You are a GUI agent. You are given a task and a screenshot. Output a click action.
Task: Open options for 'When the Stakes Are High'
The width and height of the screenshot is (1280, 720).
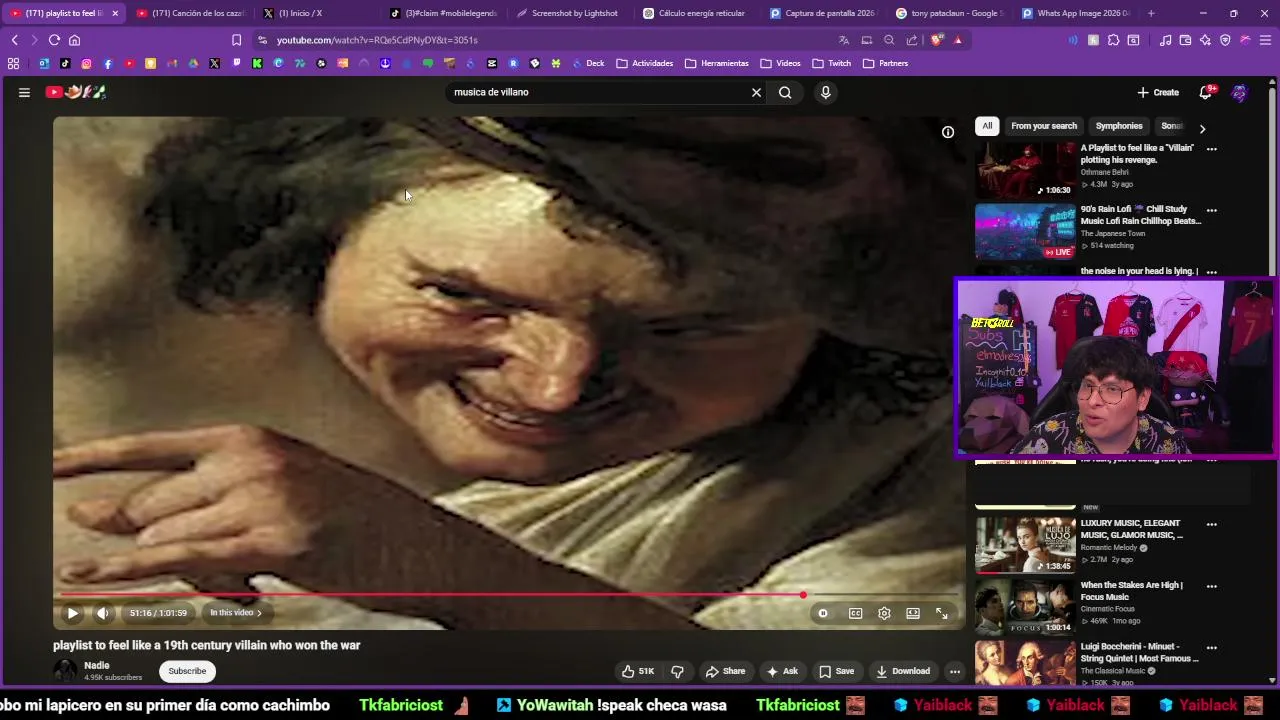[x=1212, y=586]
